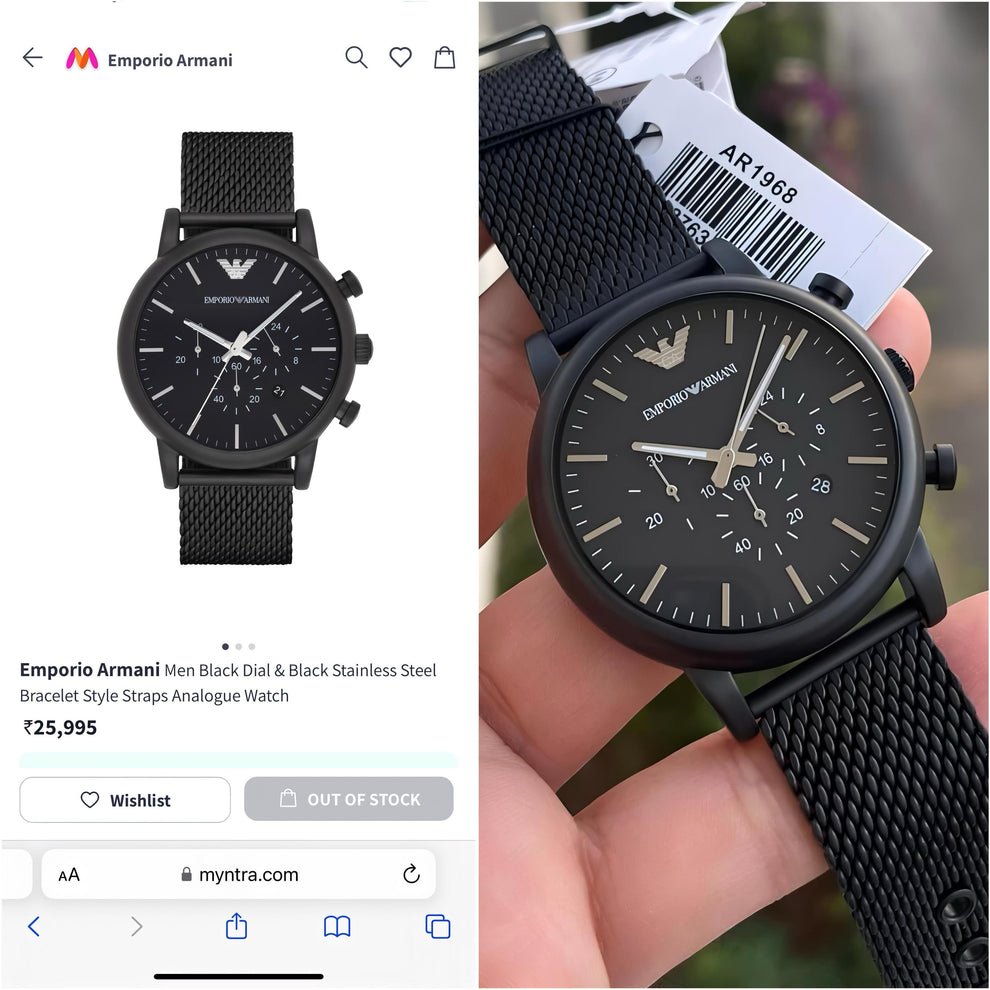The width and height of the screenshot is (990, 990).
Task: Tap the Emporio Armani watch product image
Action: click(245, 348)
